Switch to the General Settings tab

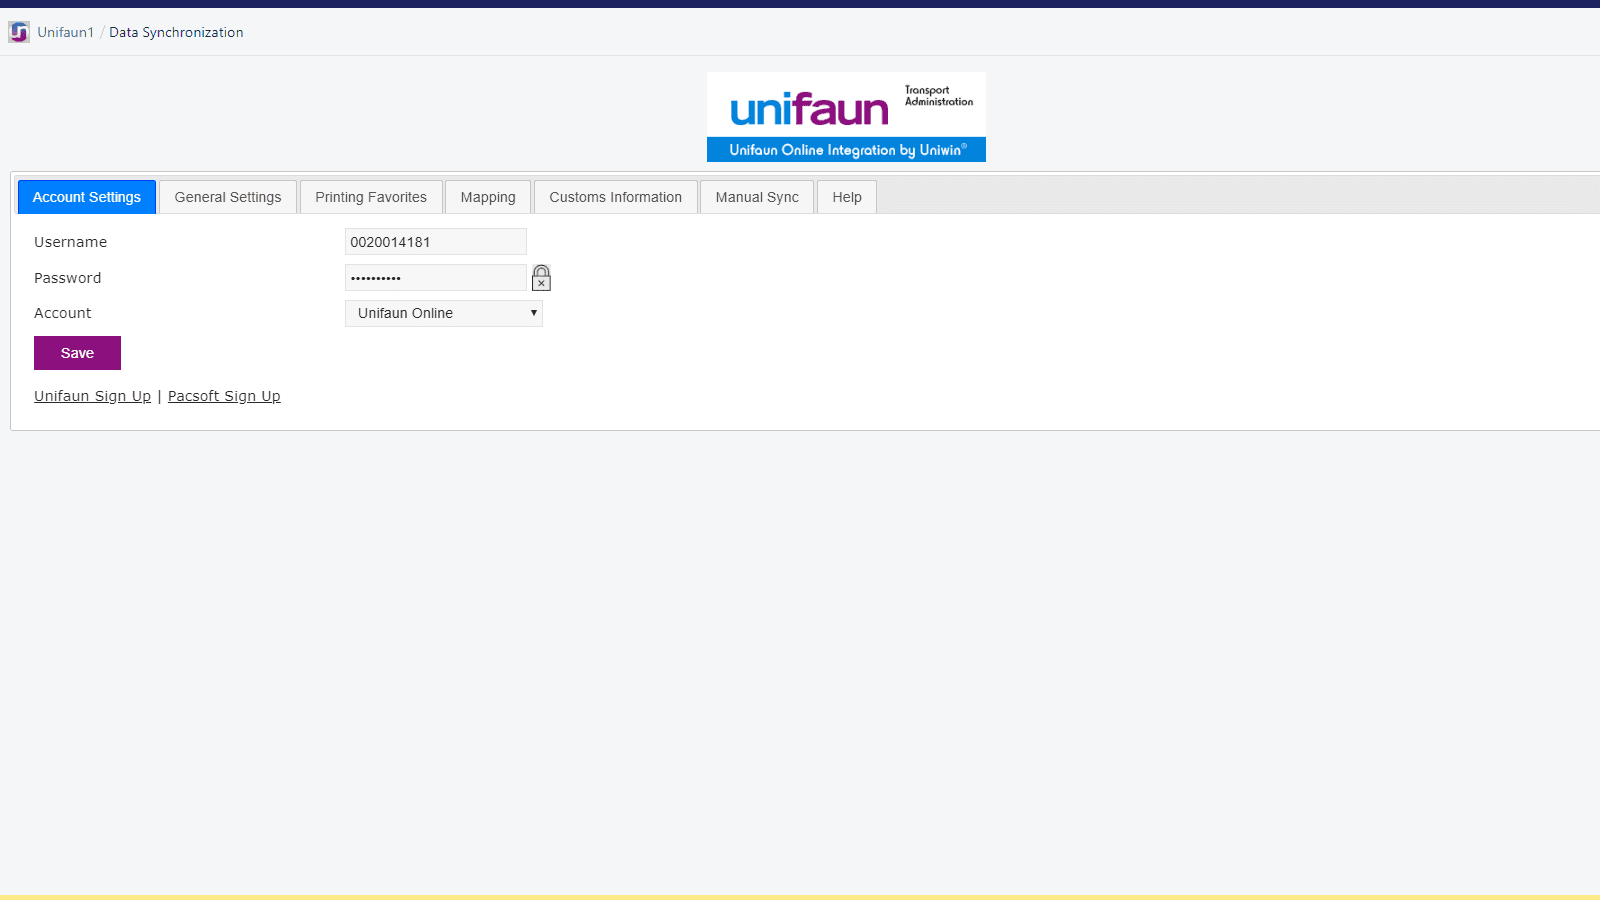(227, 196)
